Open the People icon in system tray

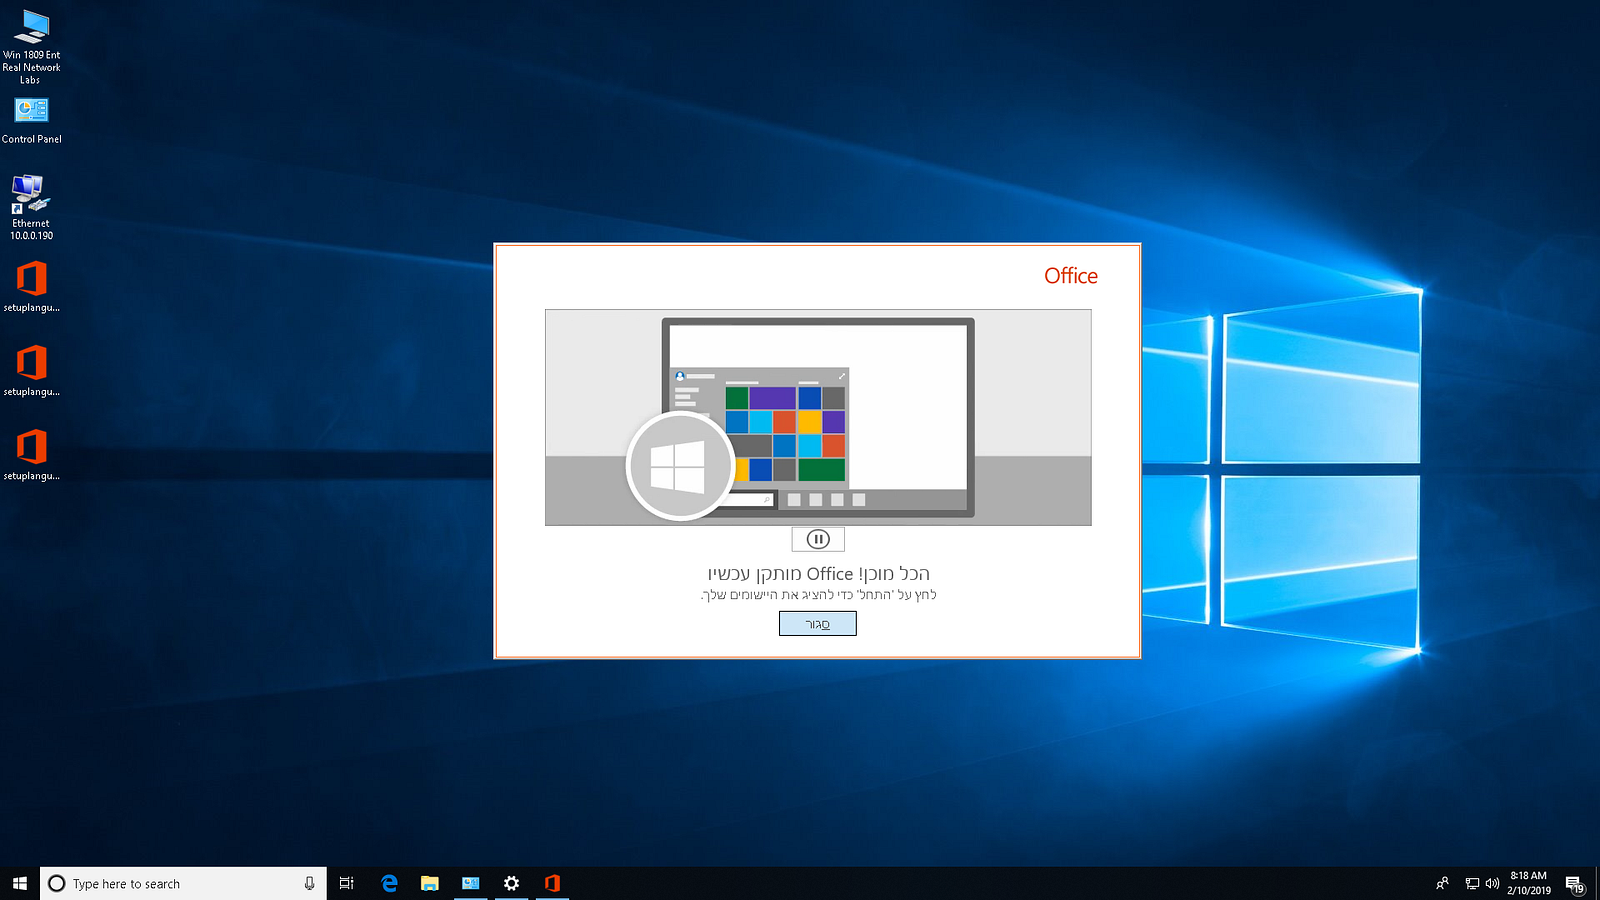[x=1442, y=883]
